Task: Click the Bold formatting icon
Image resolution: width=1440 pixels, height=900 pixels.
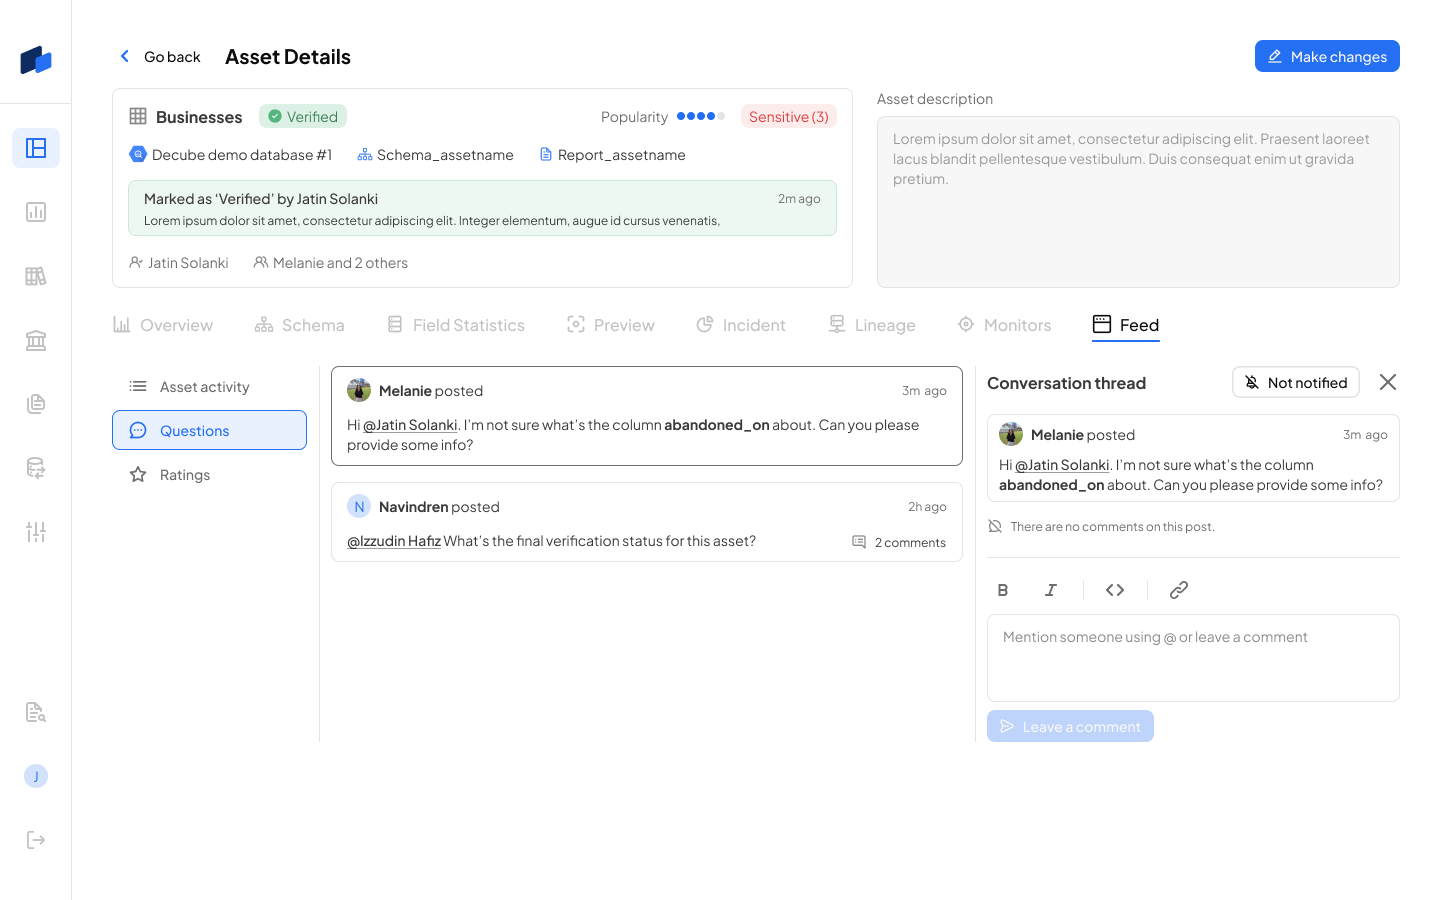Action: (x=1003, y=590)
